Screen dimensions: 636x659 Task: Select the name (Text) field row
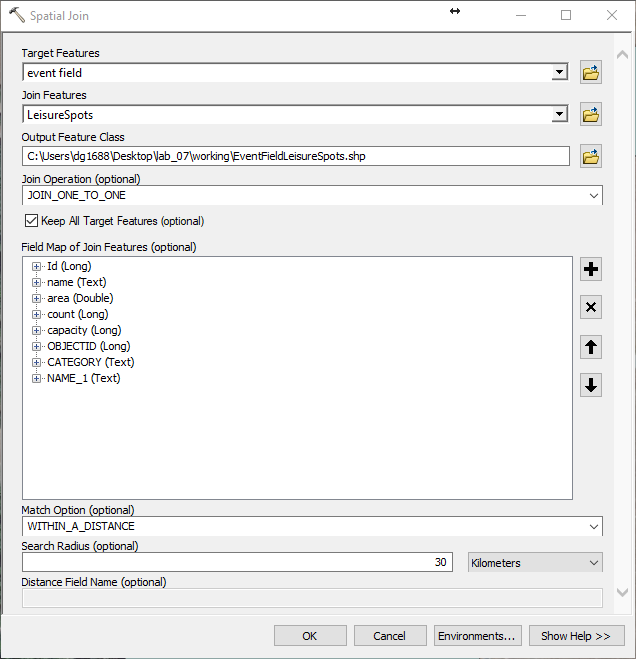click(x=77, y=282)
